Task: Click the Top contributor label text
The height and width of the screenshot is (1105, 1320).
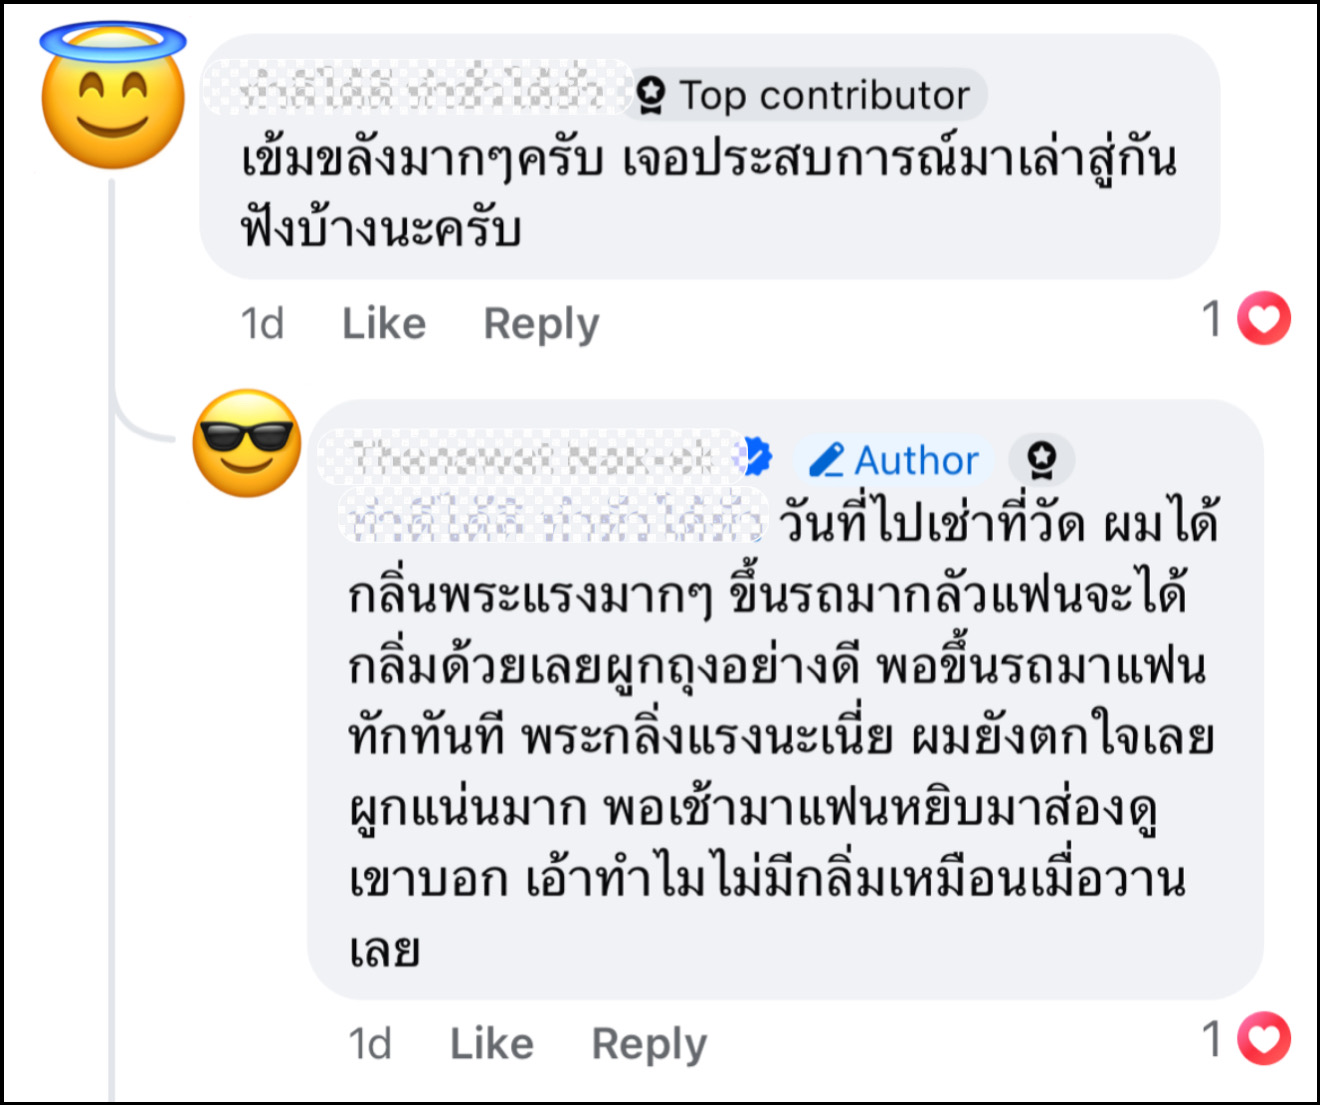Action: pos(824,96)
